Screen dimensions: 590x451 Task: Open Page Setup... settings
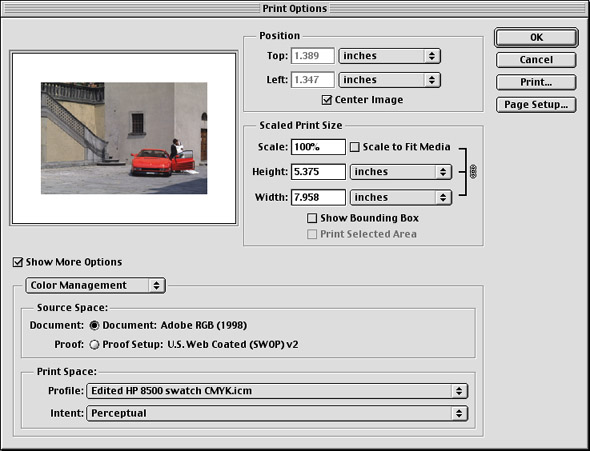pyautogui.click(x=536, y=105)
